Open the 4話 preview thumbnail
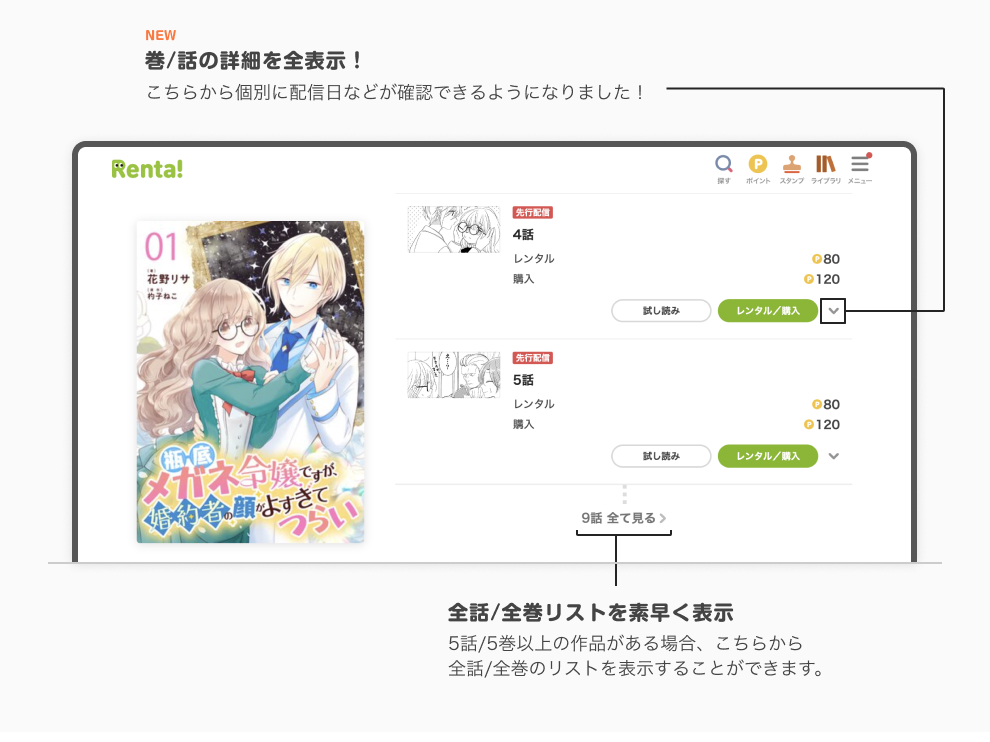Viewport: 990px width, 742px height. click(454, 229)
